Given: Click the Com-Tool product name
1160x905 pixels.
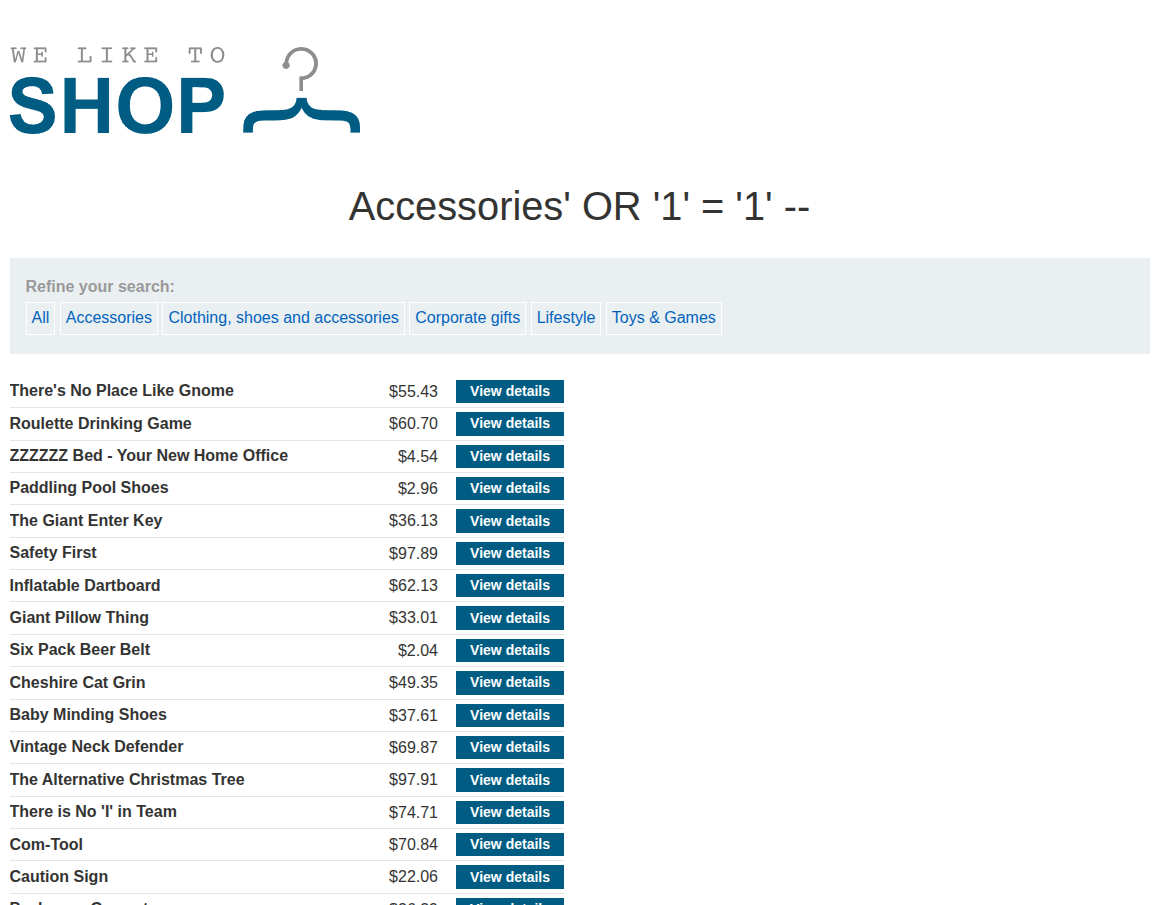Looking at the screenshot, I should pos(46,844).
